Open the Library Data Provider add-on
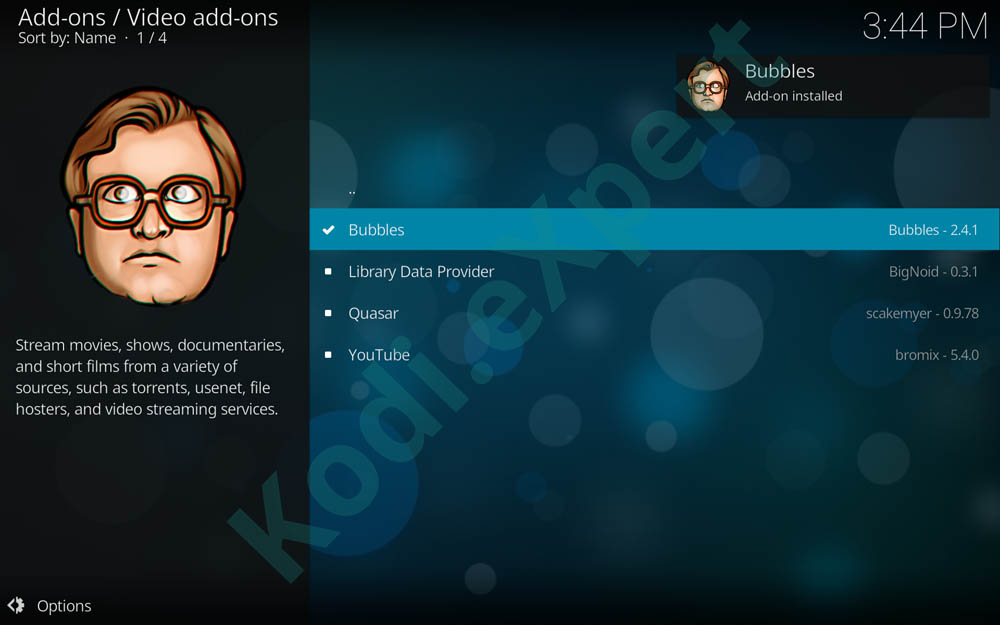The height and width of the screenshot is (625, 1000). pyautogui.click(x=654, y=271)
